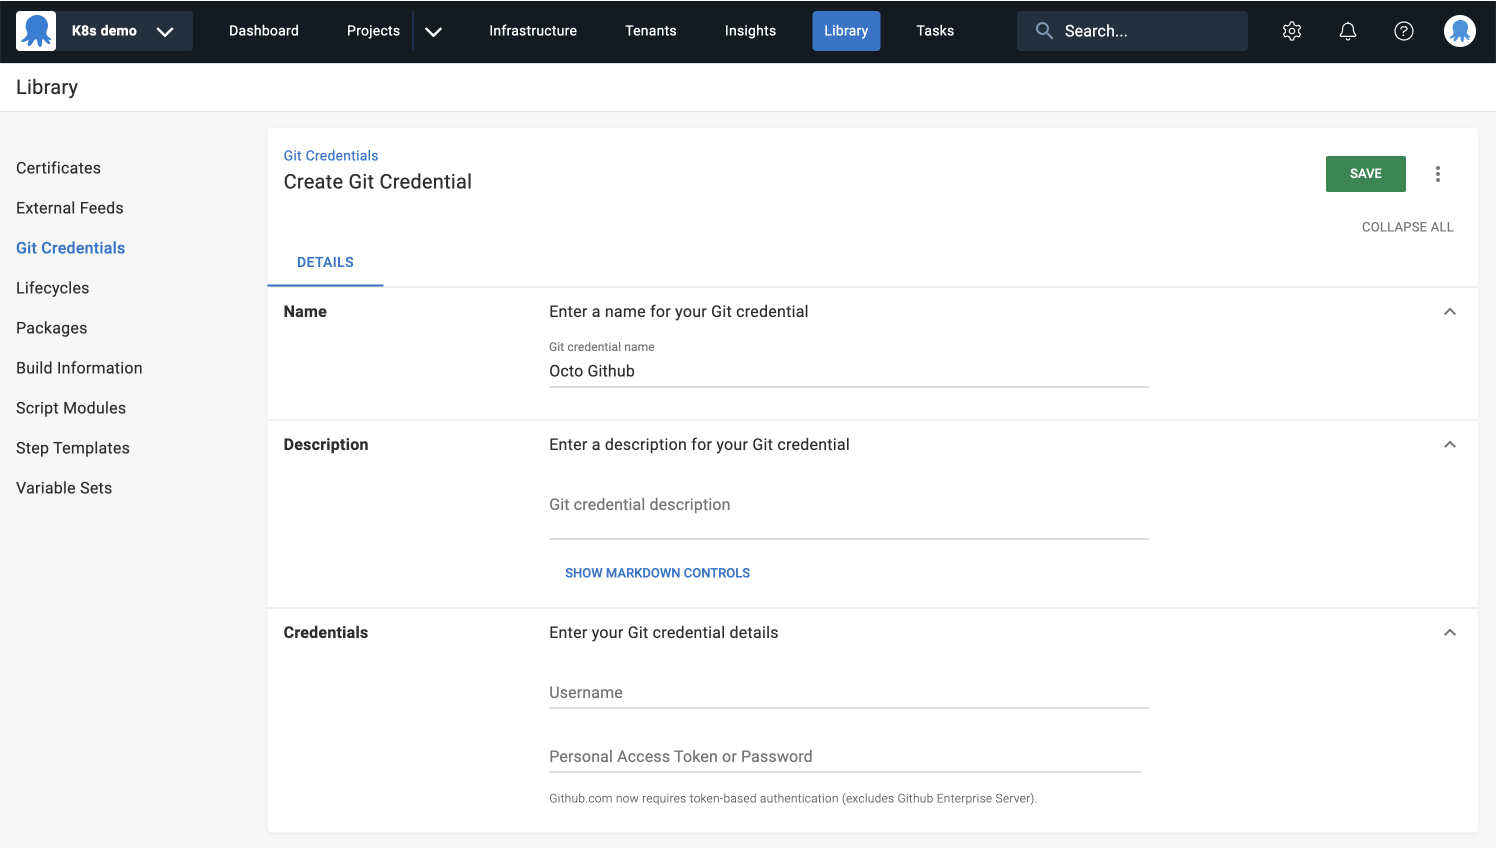This screenshot has height=848, width=1496.
Task: Expand the K8s demo space switcher
Action: pos(165,31)
